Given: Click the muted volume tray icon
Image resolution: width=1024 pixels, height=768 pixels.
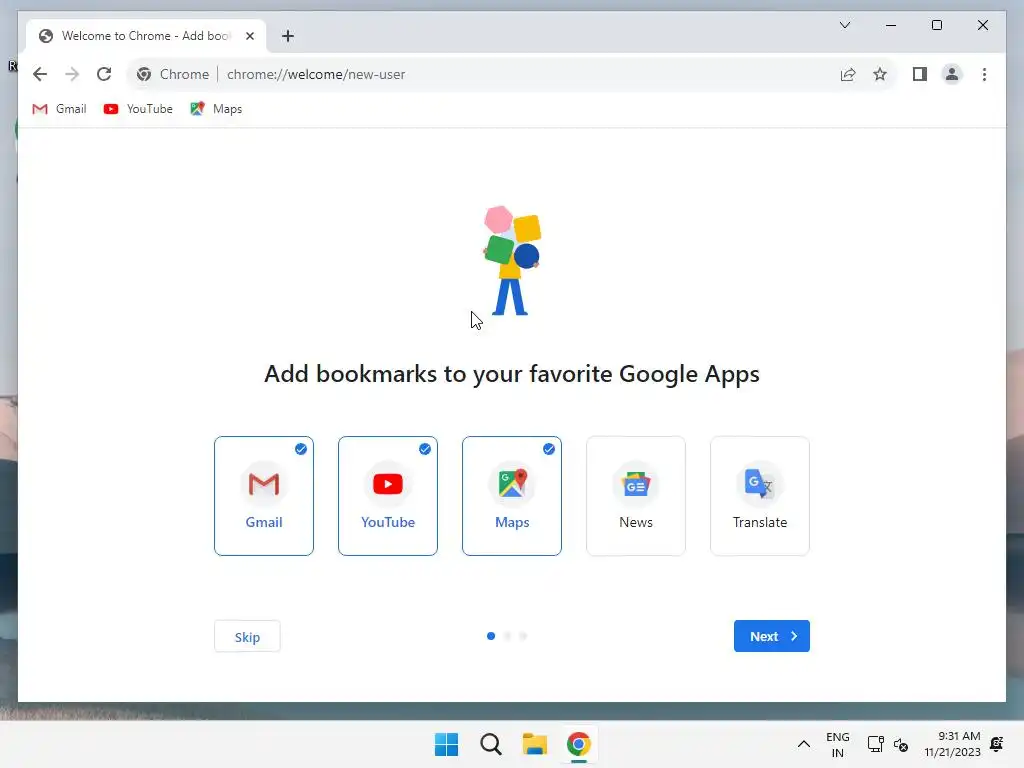Looking at the screenshot, I should coord(901,744).
